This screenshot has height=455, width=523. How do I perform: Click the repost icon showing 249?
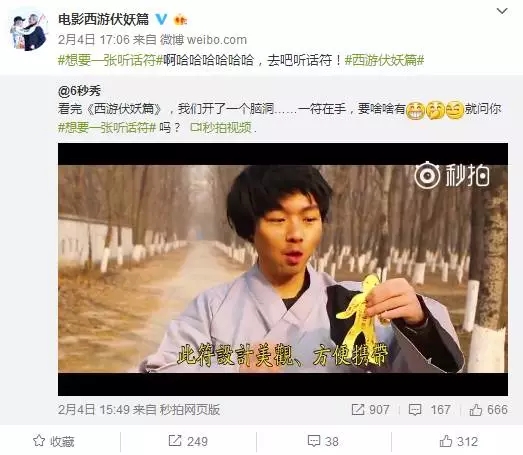coord(174,441)
